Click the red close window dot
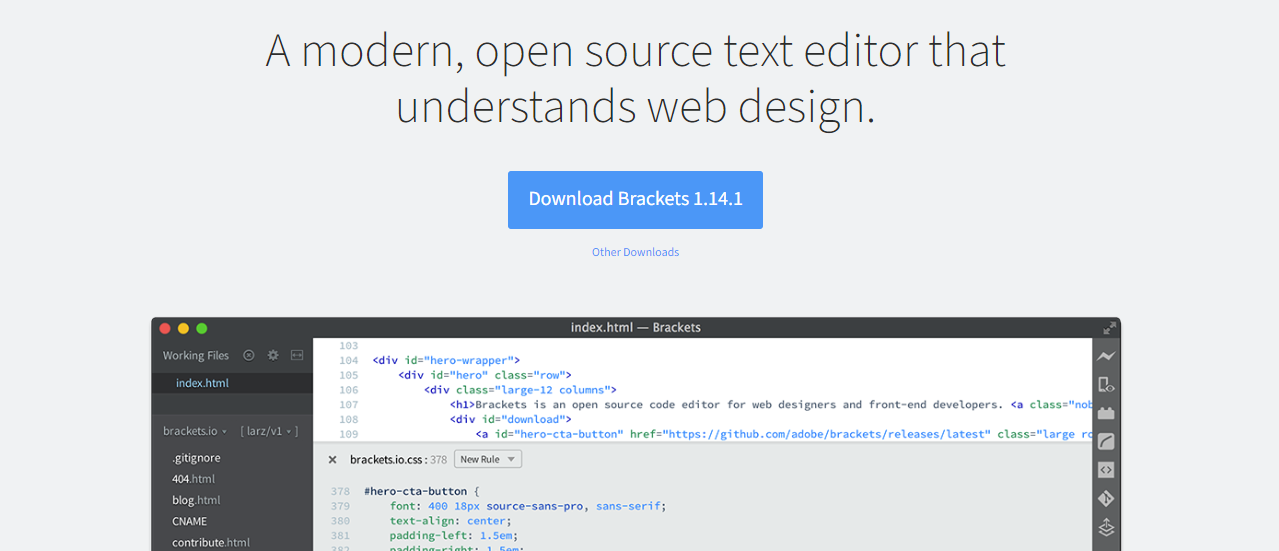The height and width of the screenshot is (551, 1279). tap(165, 328)
